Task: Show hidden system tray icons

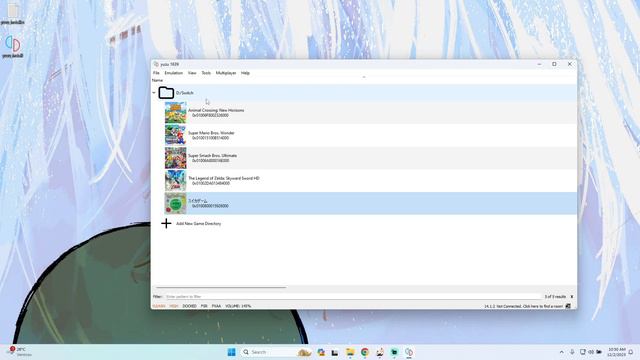Action: 562,352
